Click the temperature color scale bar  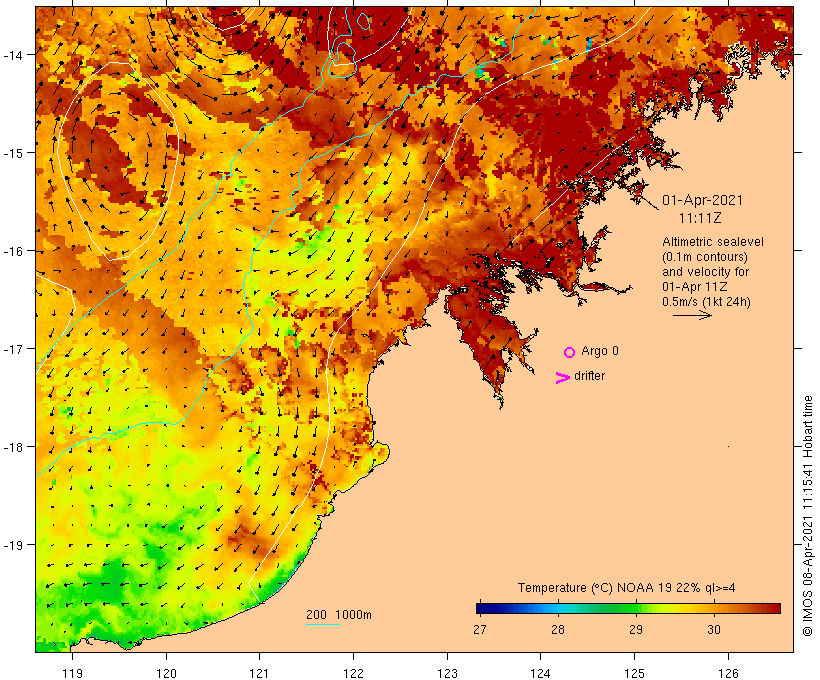coord(628,608)
